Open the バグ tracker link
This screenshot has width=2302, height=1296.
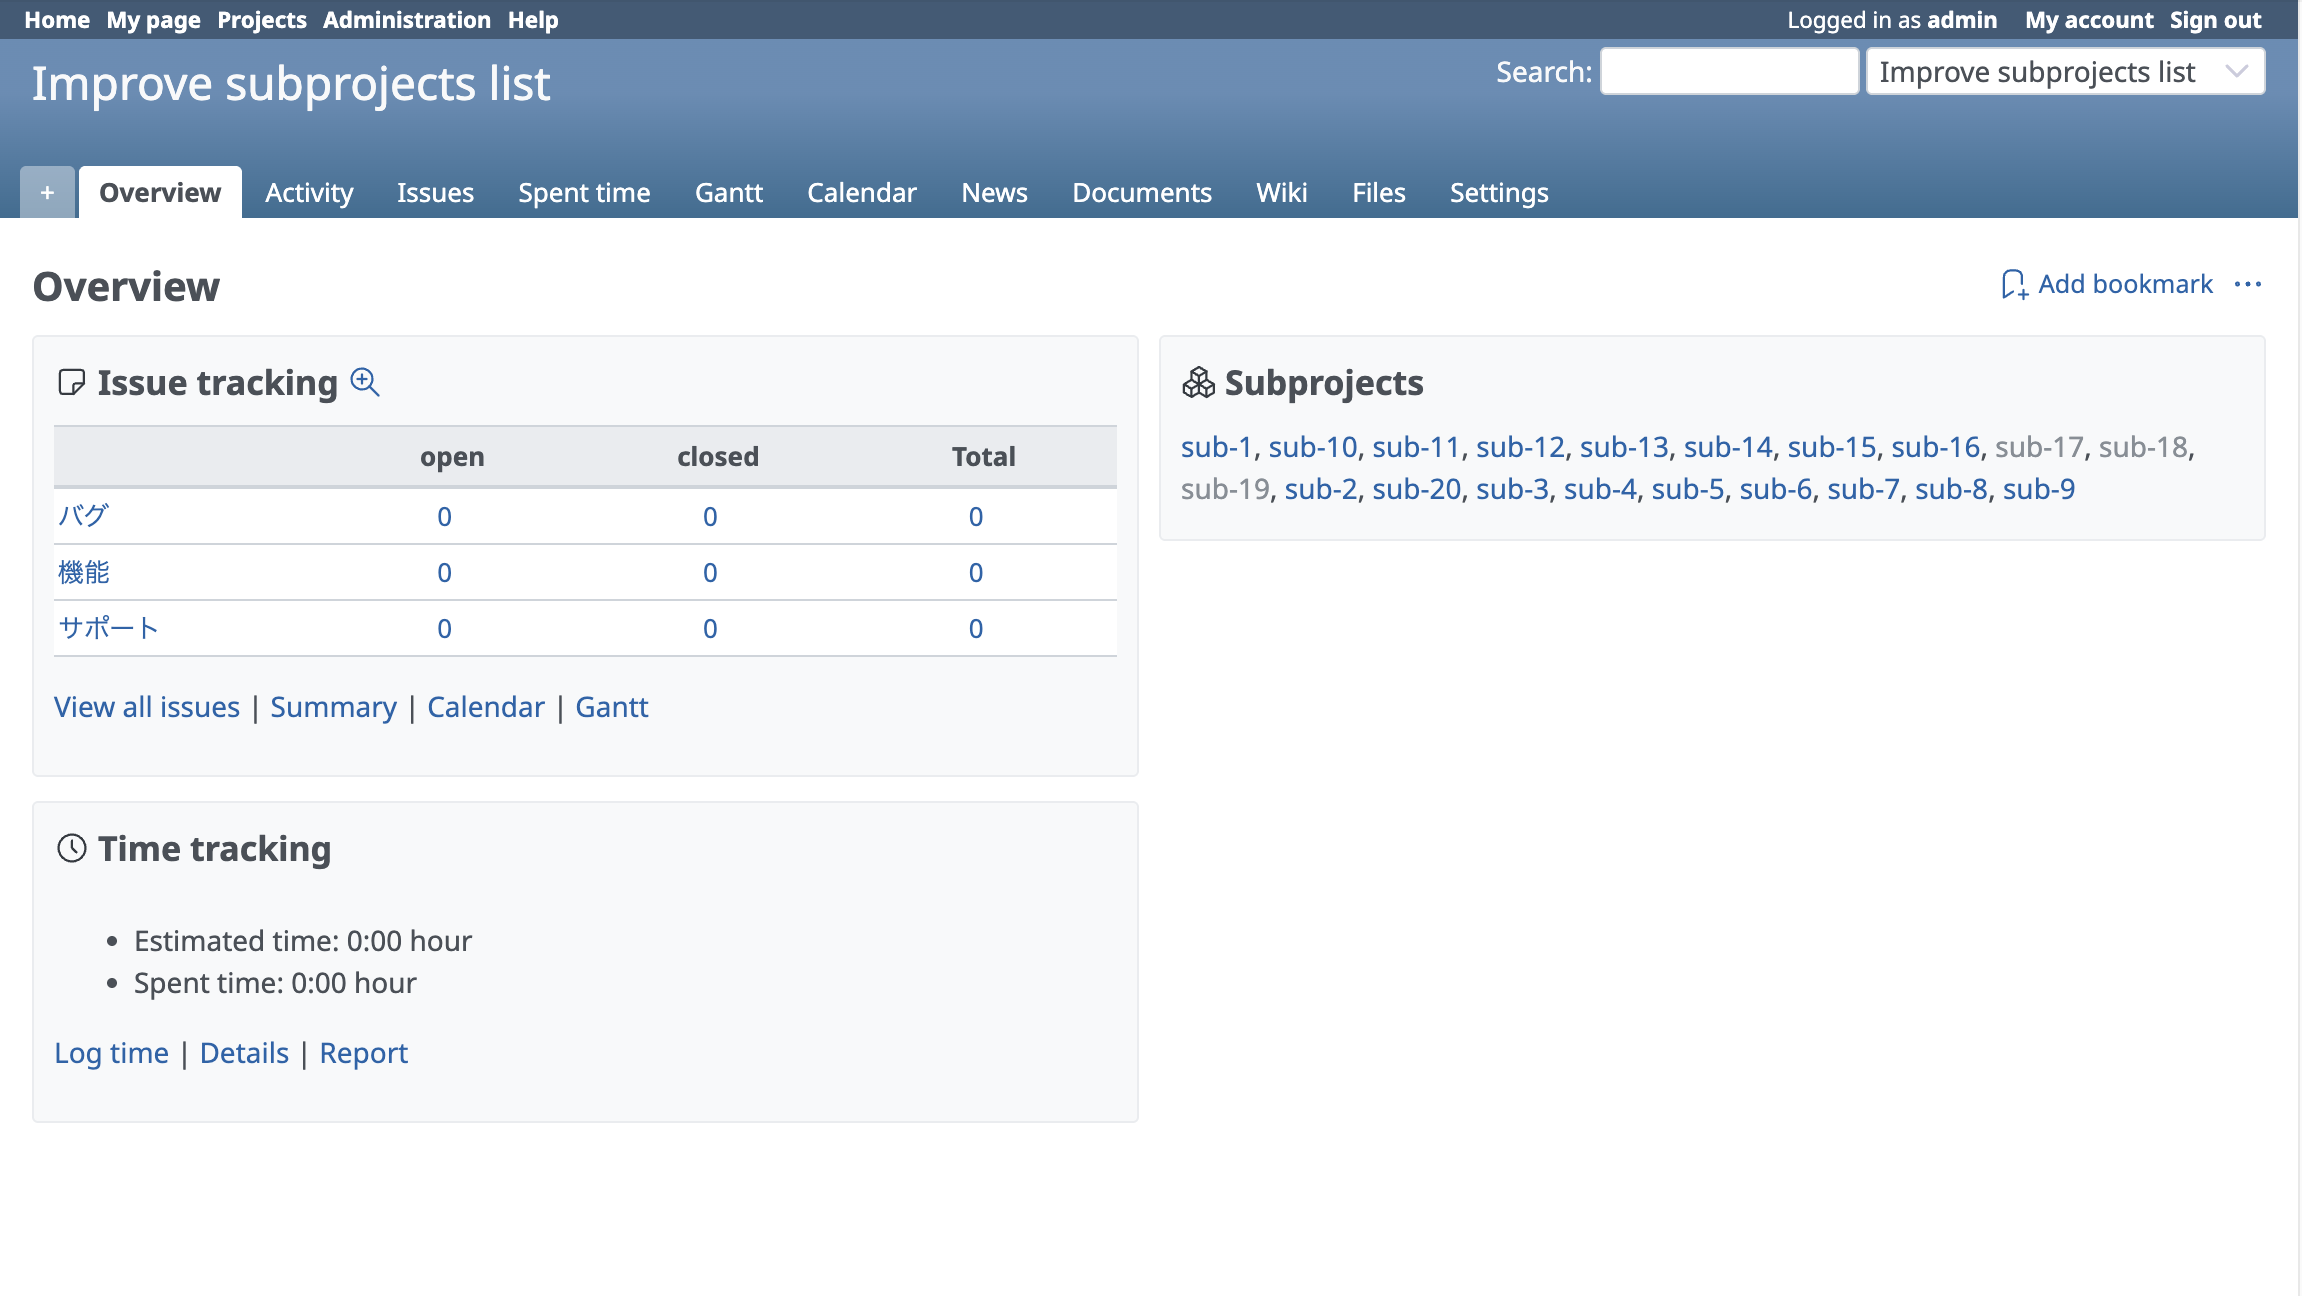pos(83,516)
